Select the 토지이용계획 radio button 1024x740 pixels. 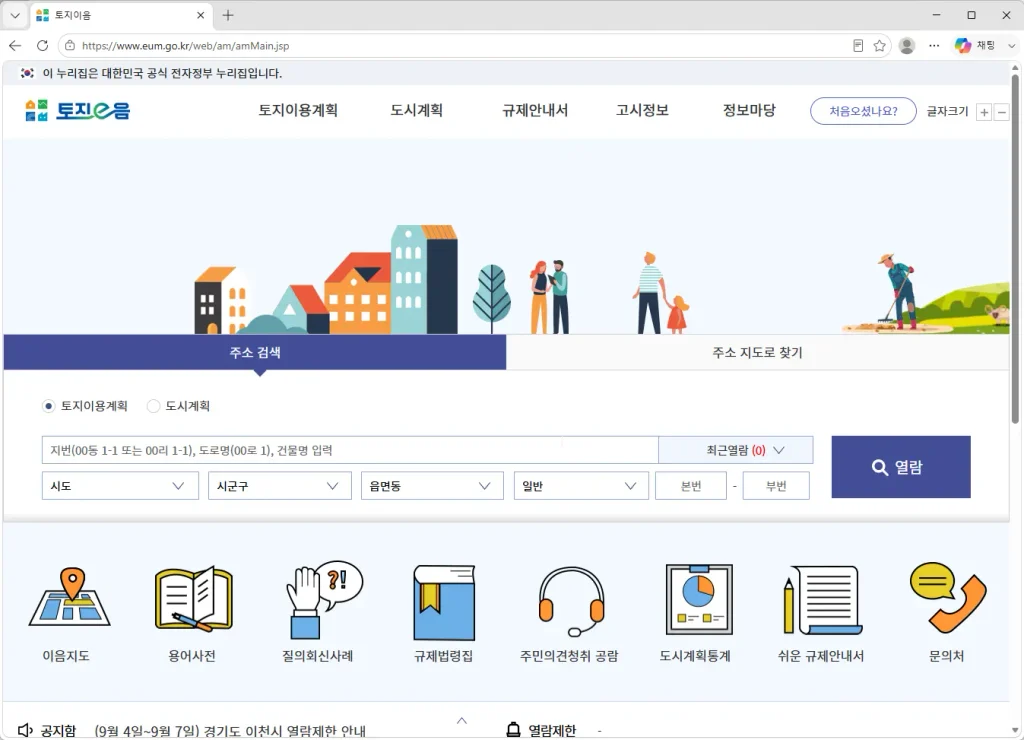click(48, 406)
